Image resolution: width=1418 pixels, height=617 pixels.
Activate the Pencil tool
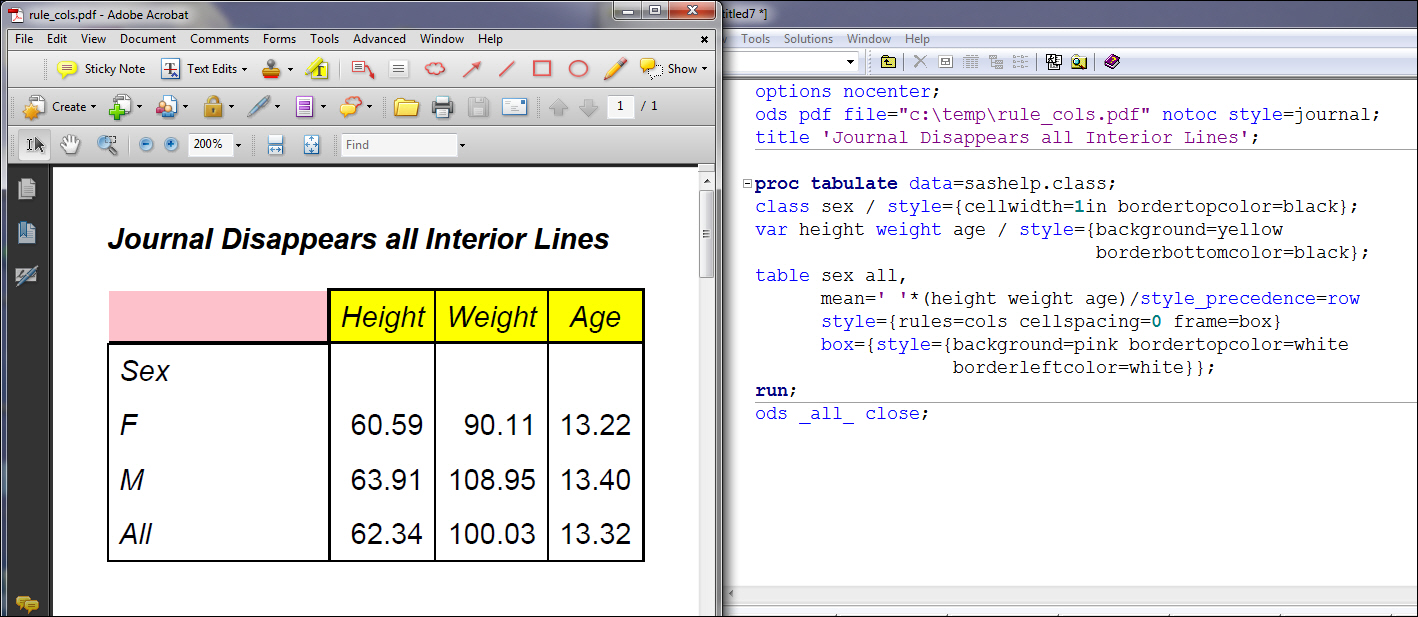pos(615,69)
